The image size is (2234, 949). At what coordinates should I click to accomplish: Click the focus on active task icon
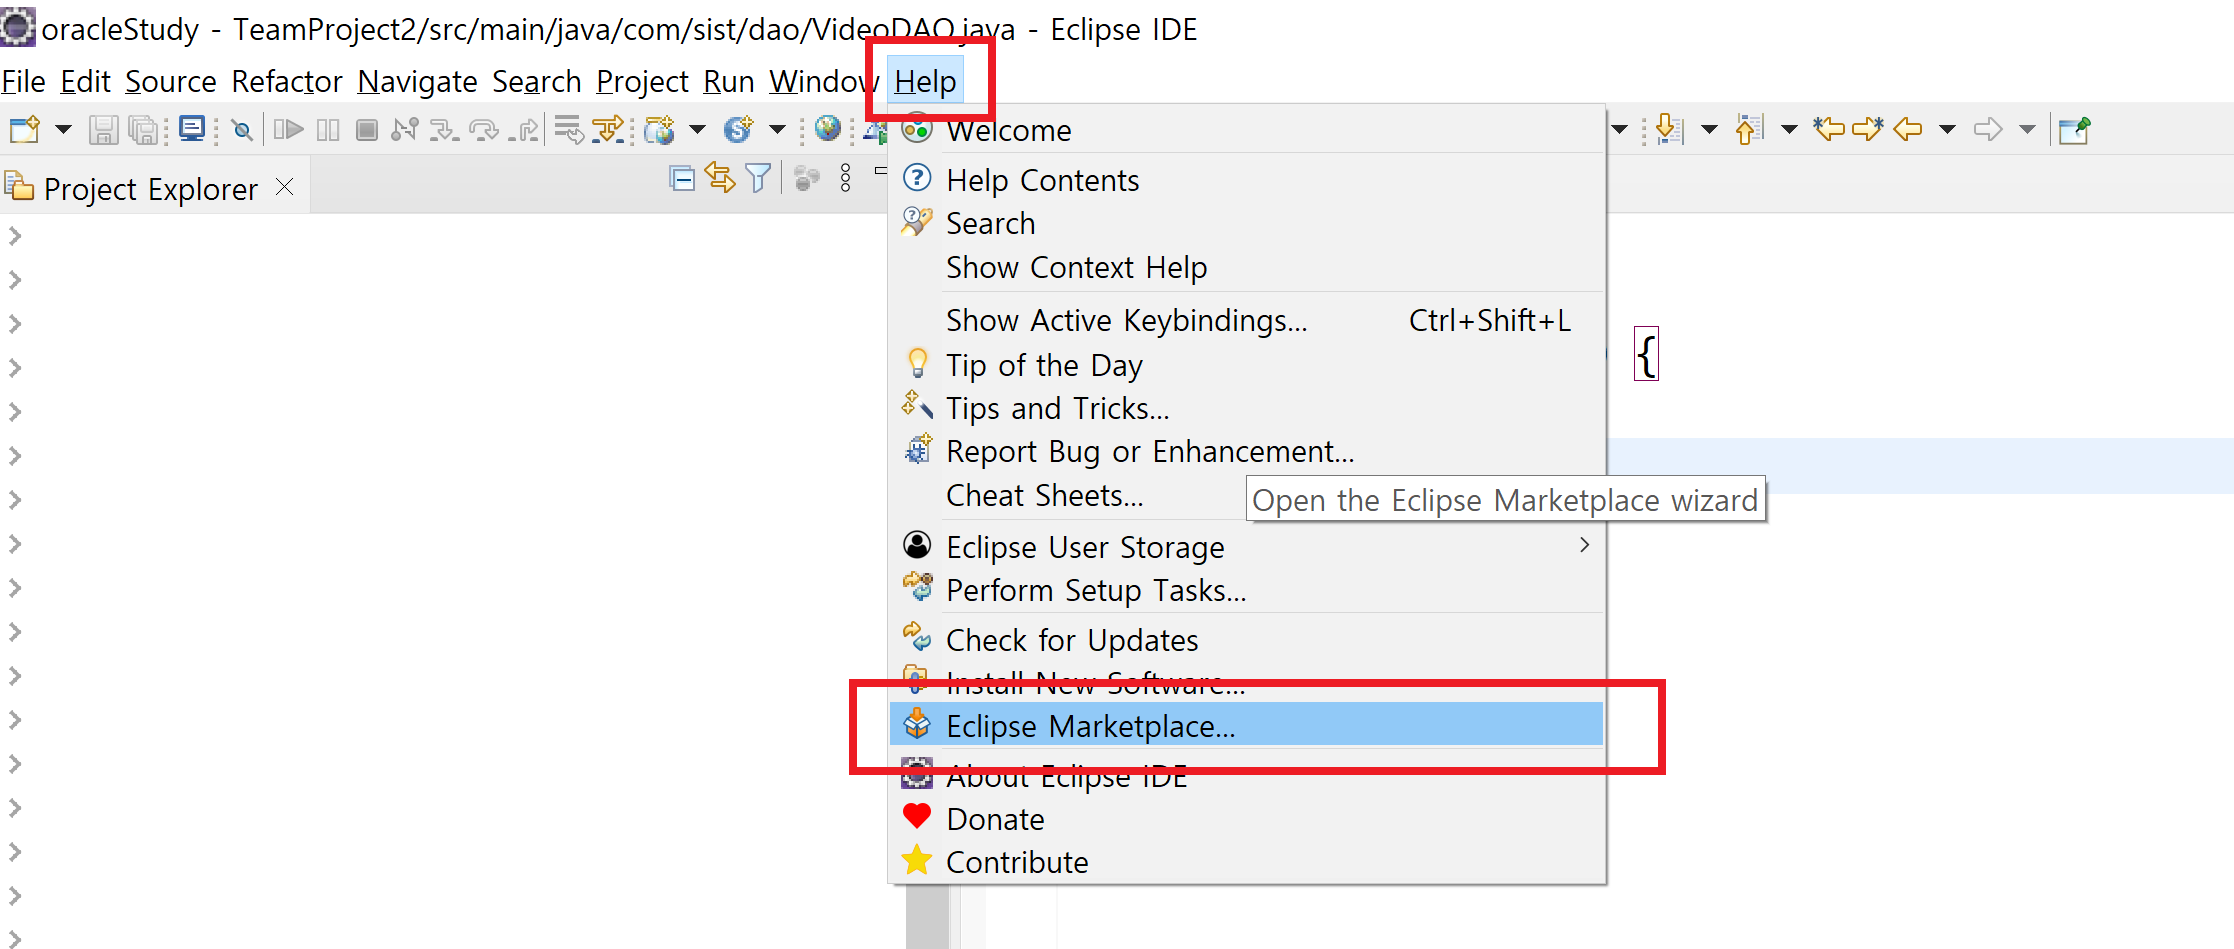(x=806, y=178)
